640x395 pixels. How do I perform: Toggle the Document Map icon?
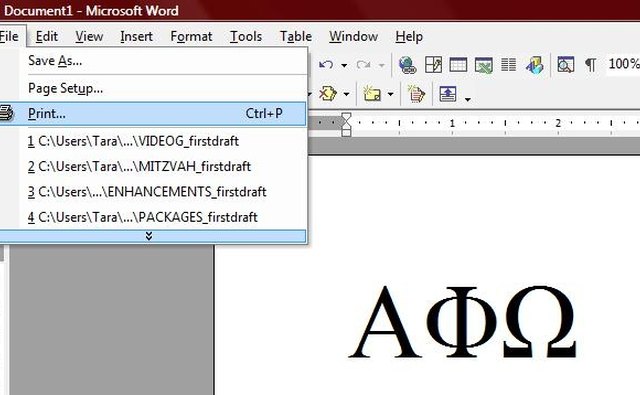click(566, 64)
